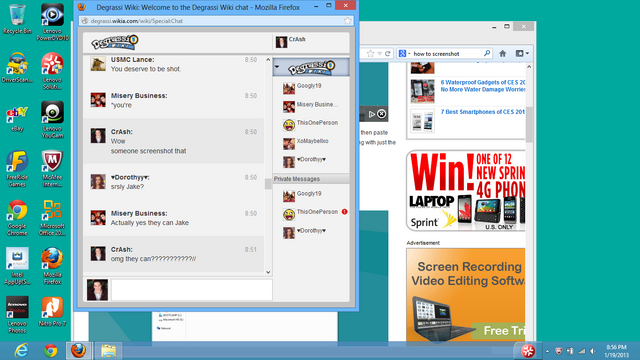Select Misery Business in the user list
This screenshot has height=360, width=640.
(311, 106)
